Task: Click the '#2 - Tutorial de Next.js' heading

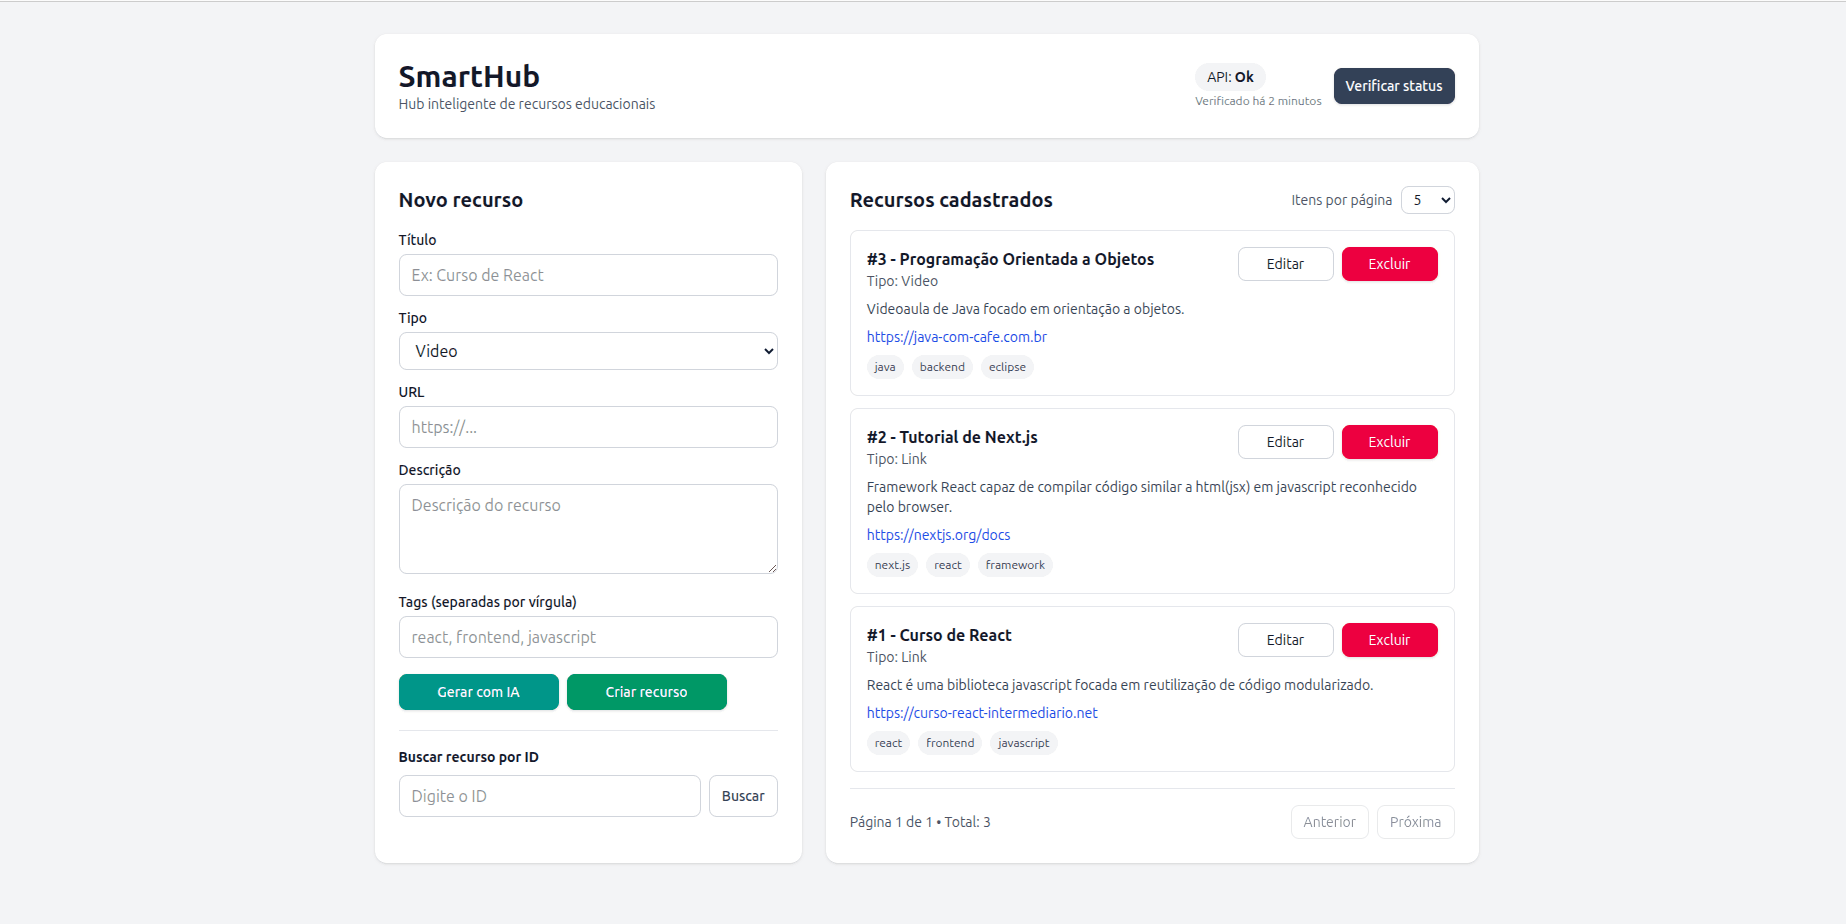Action: 952,437
